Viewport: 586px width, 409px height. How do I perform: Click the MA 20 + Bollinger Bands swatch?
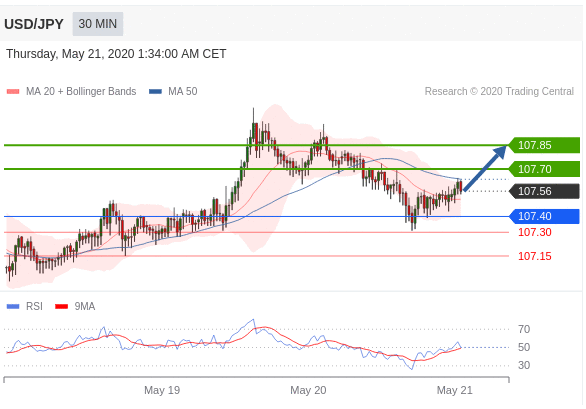13,92
